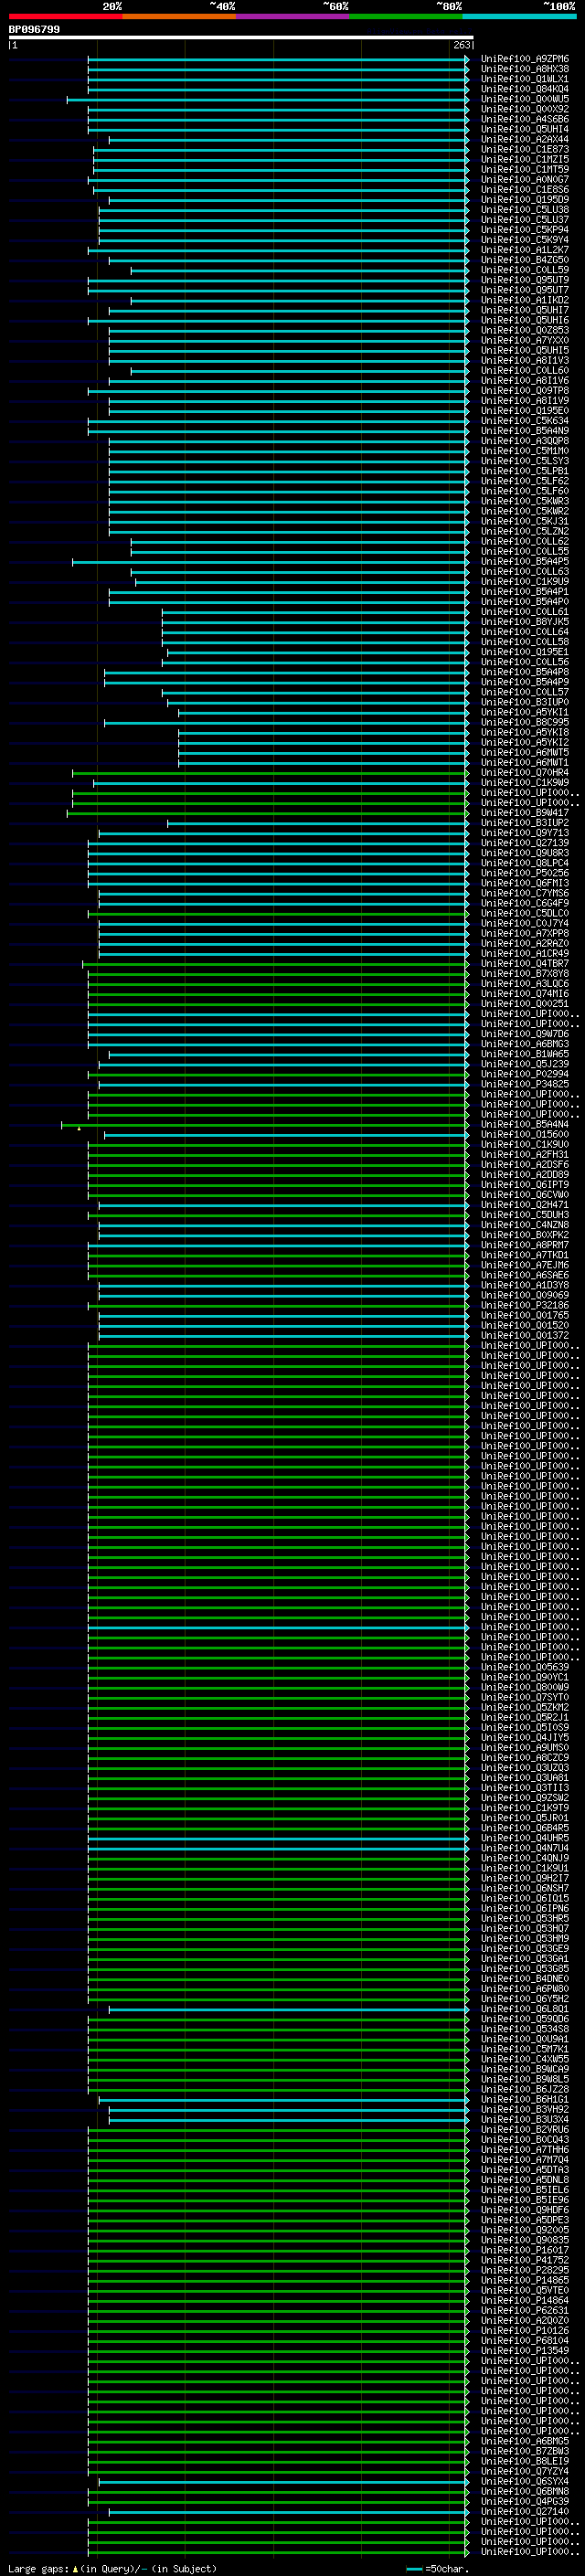Select label UniRef100_P50256
Image resolution: width=585 pixels, height=2576 pixels.
524,873
